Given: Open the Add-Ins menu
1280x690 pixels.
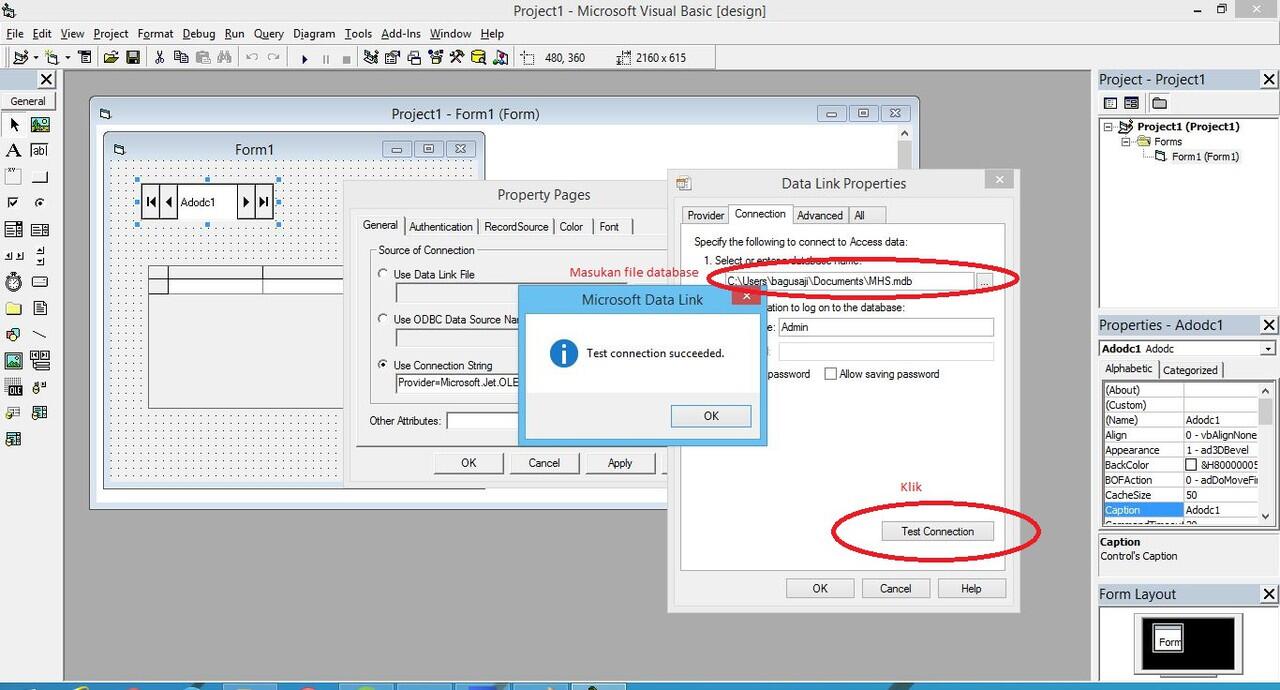Looking at the screenshot, I should 400,33.
